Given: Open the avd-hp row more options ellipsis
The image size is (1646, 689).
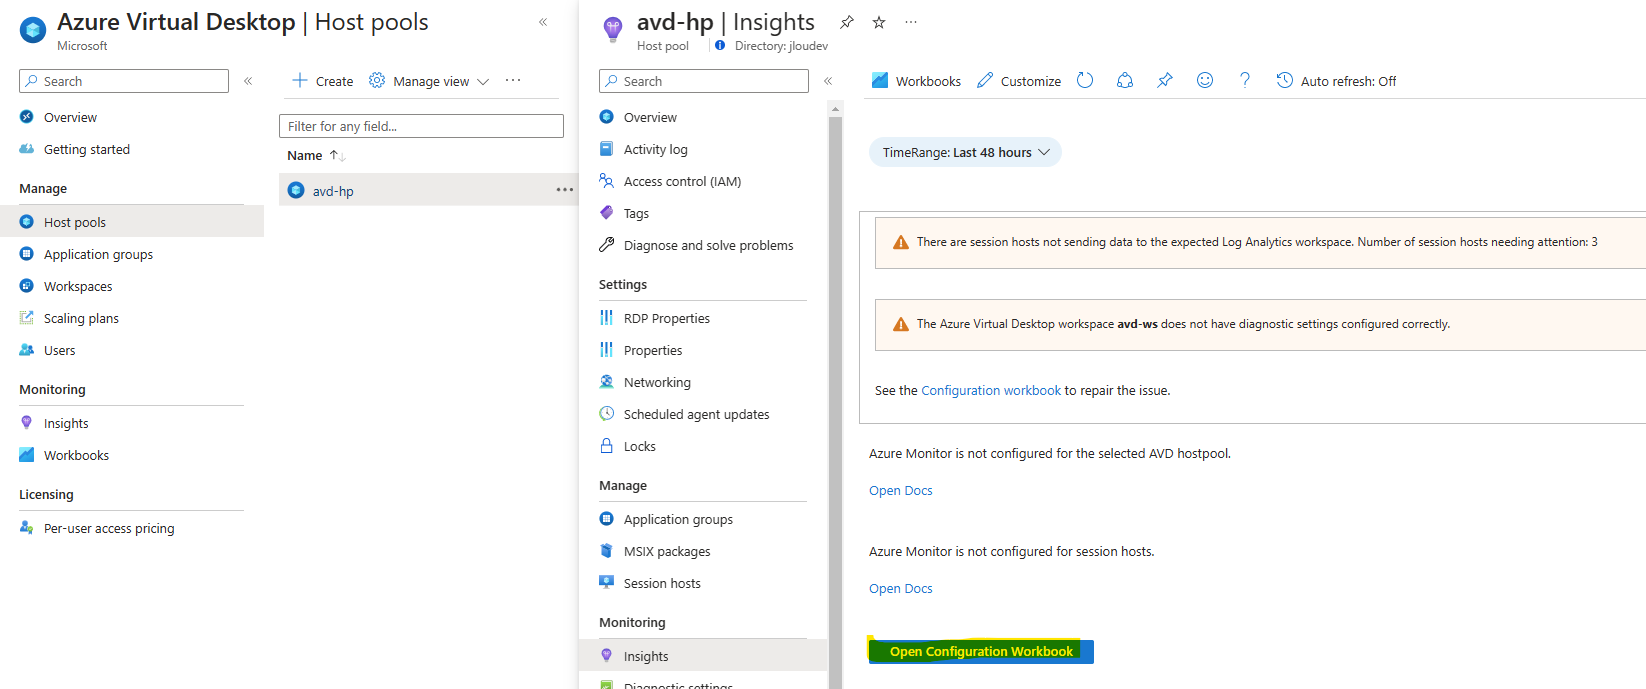Looking at the screenshot, I should pyautogui.click(x=565, y=190).
